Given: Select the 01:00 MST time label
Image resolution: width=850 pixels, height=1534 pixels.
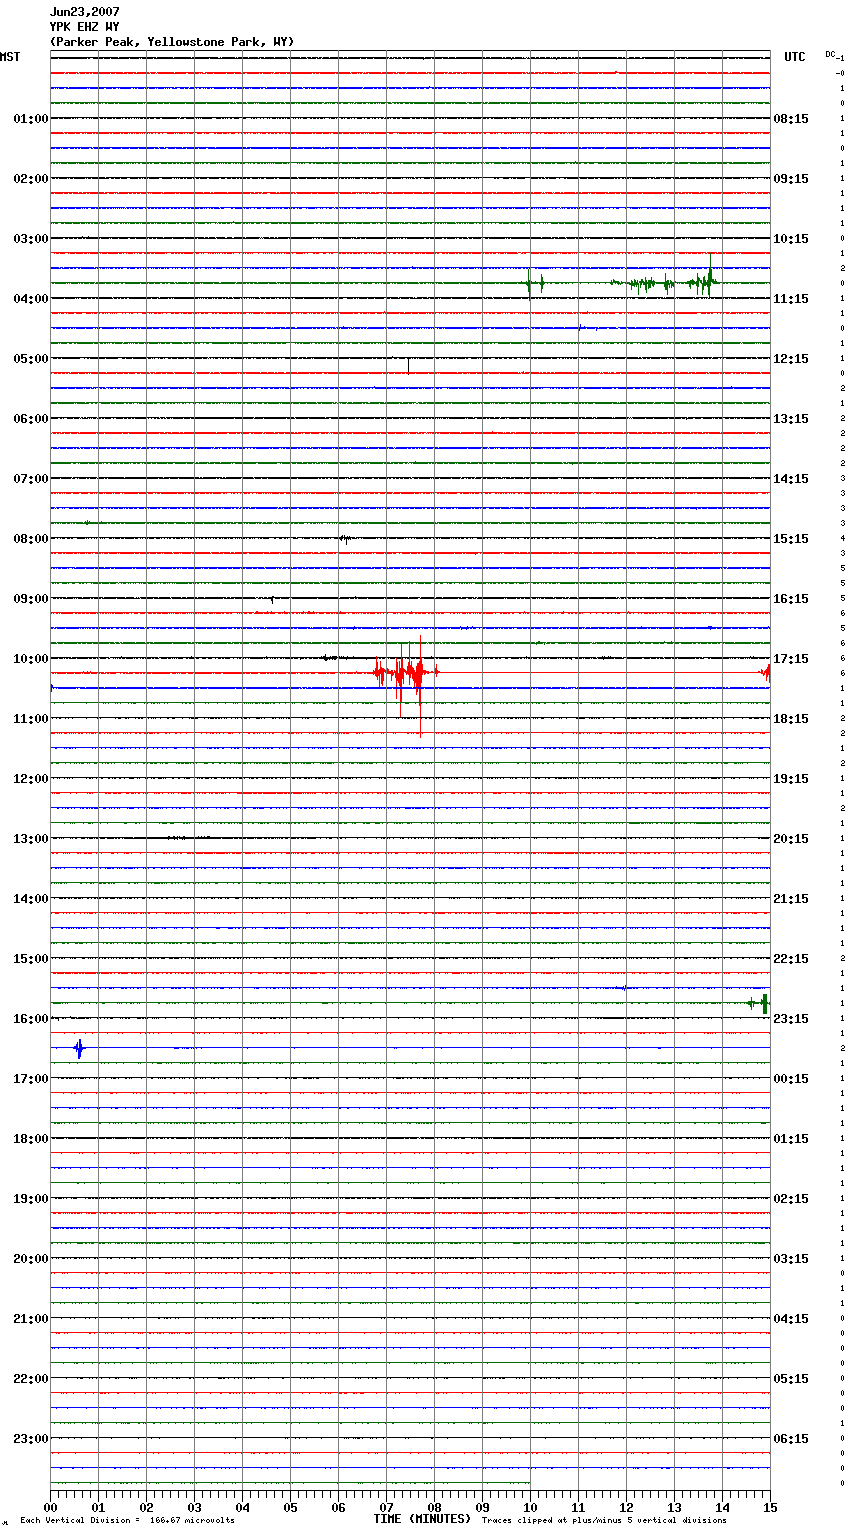Looking at the screenshot, I should point(31,119).
